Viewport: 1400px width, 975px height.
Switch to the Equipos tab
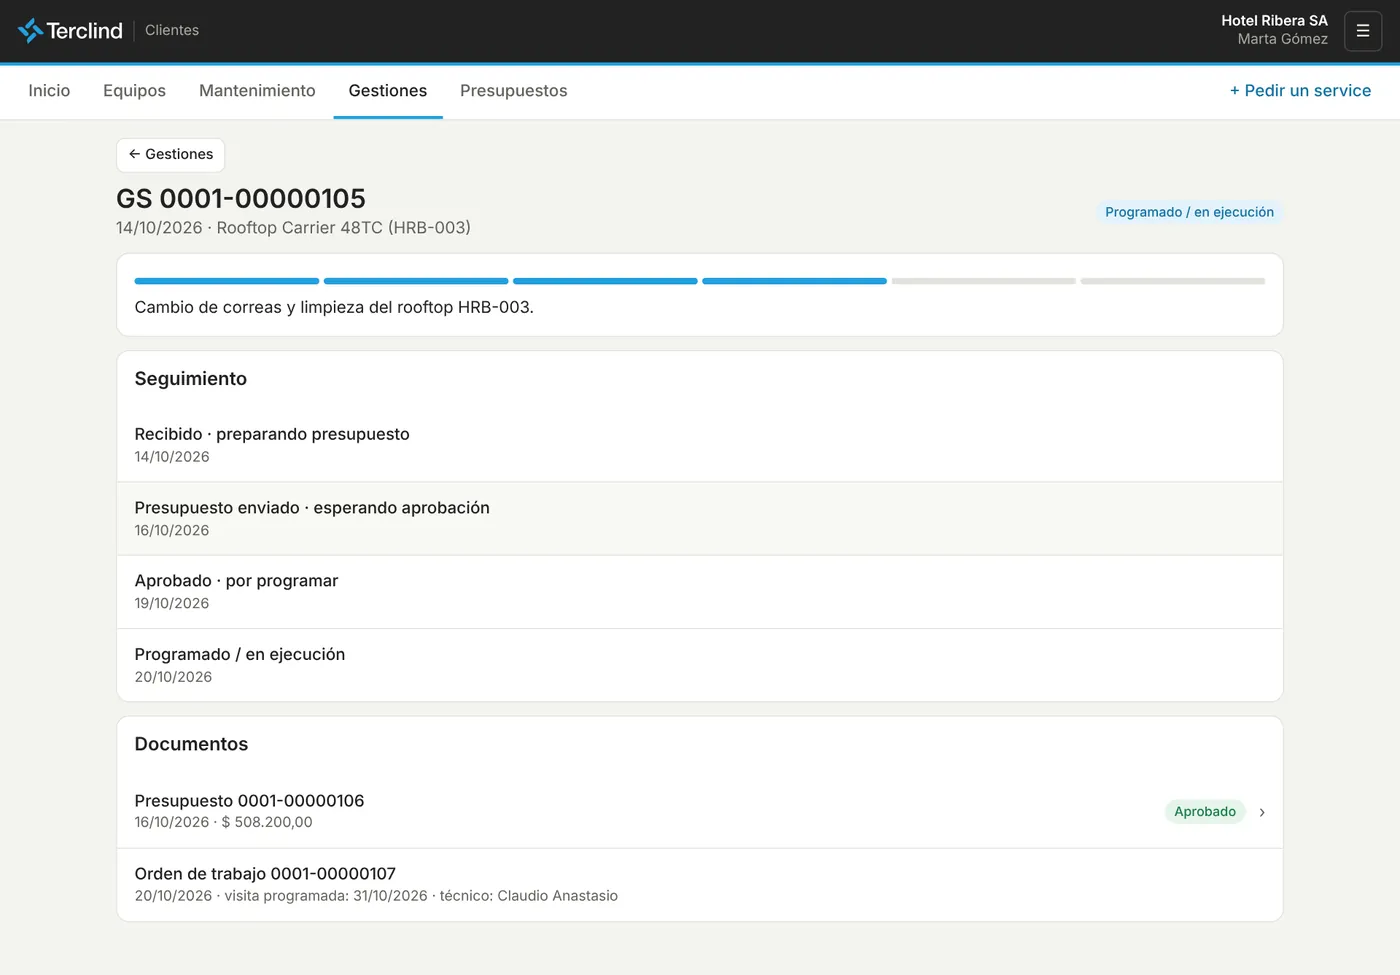click(134, 91)
